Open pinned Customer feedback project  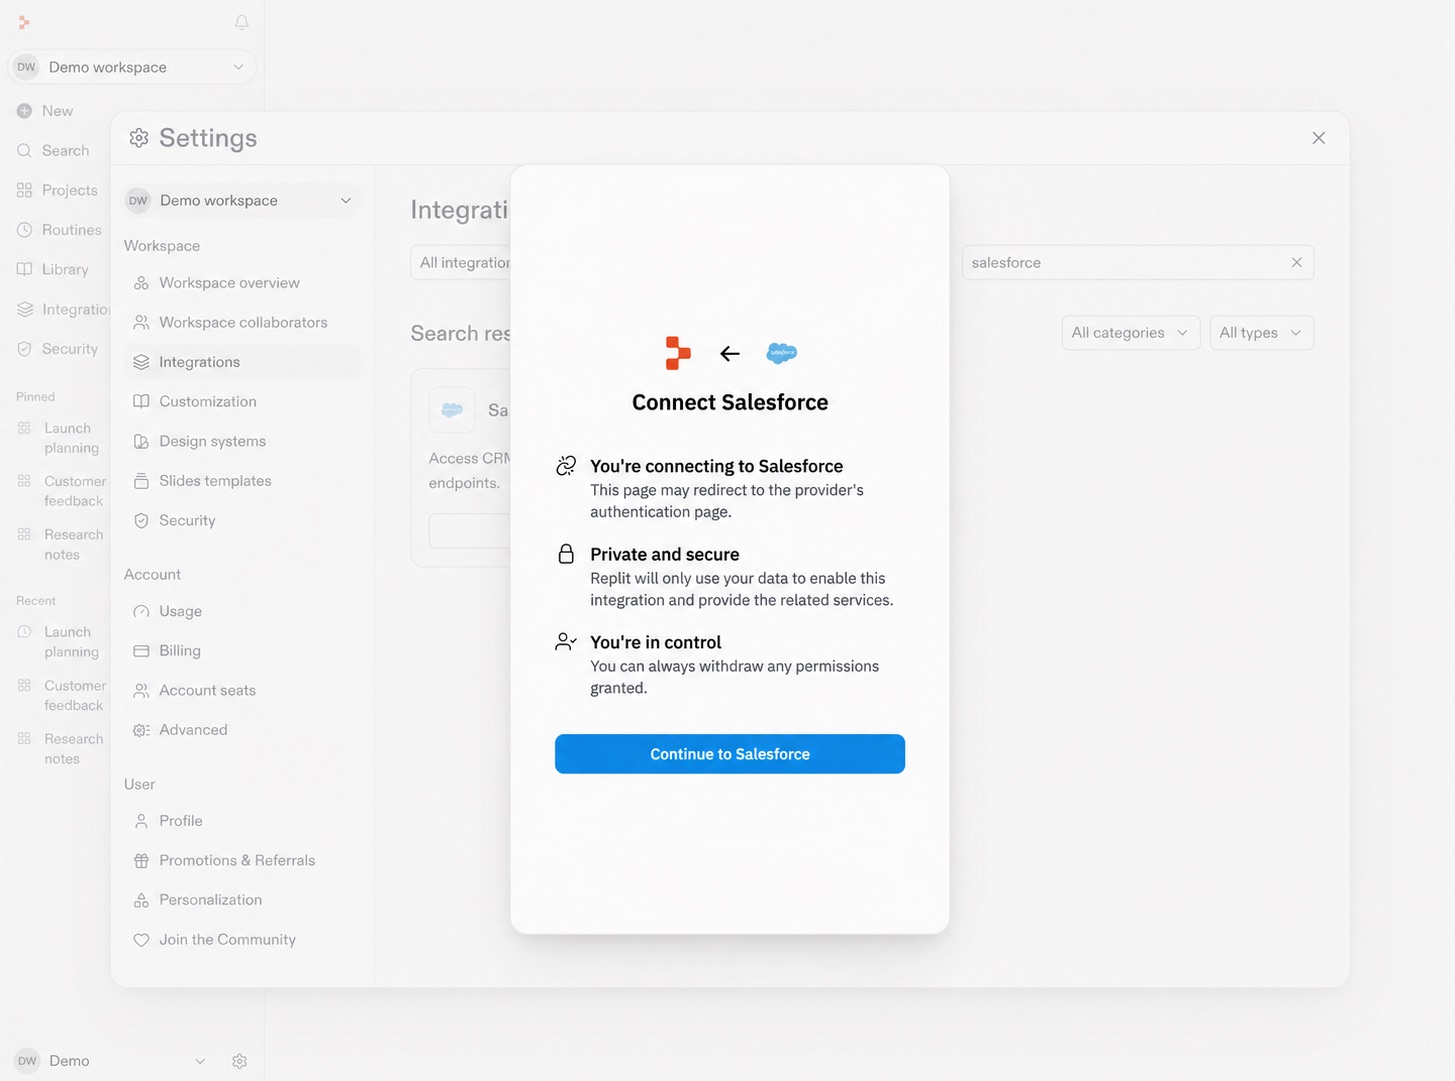(60, 491)
